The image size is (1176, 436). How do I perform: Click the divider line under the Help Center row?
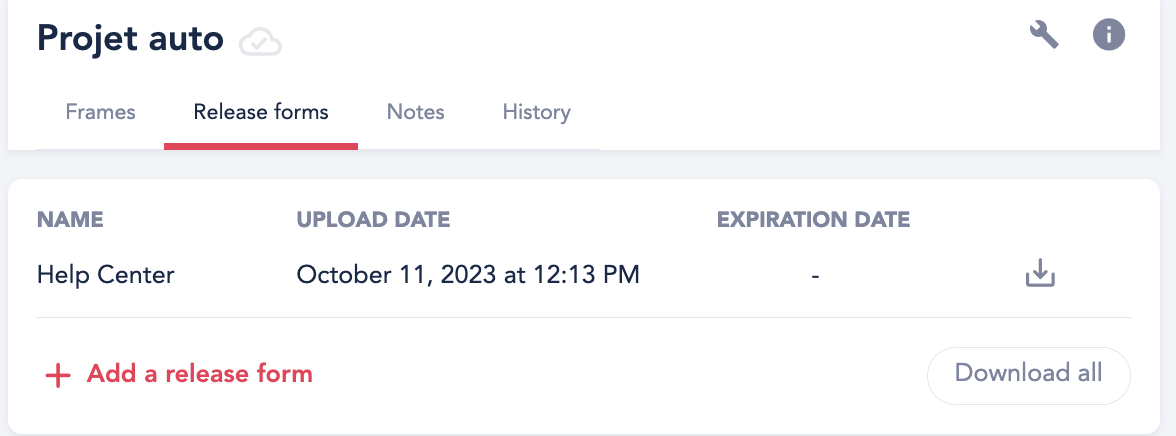[x=584, y=317]
